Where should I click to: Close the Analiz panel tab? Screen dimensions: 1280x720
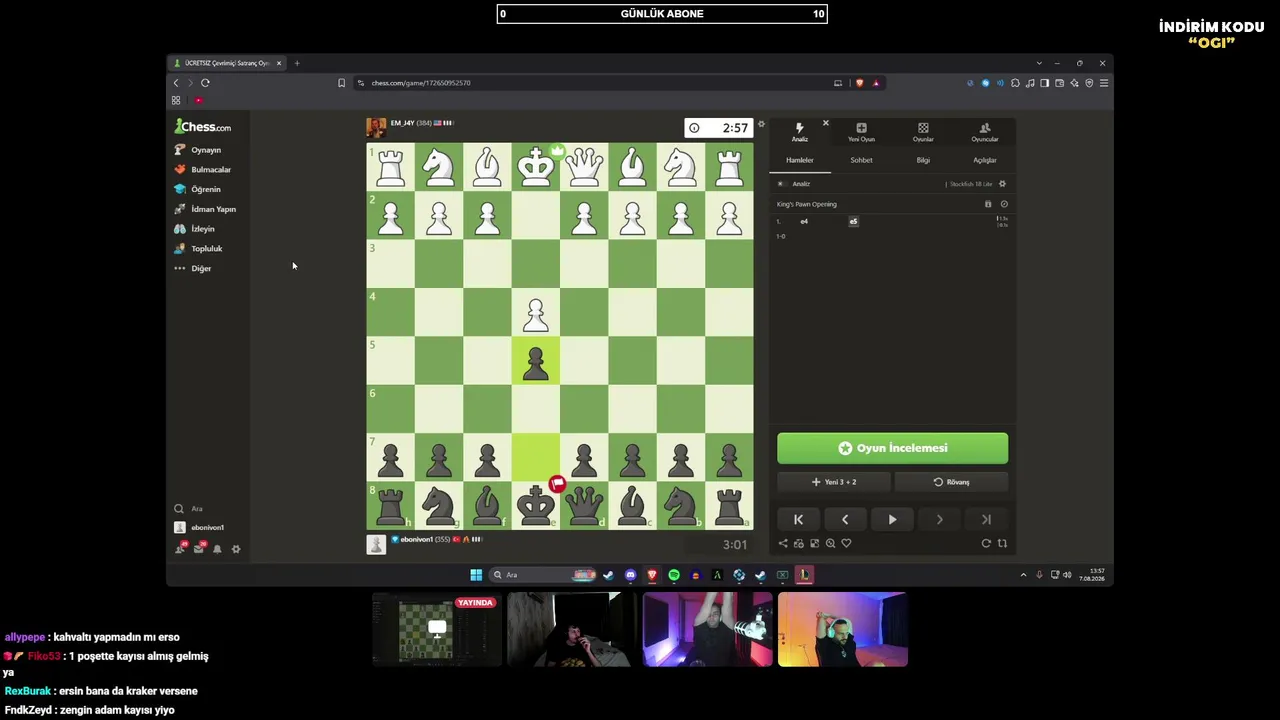(x=825, y=123)
